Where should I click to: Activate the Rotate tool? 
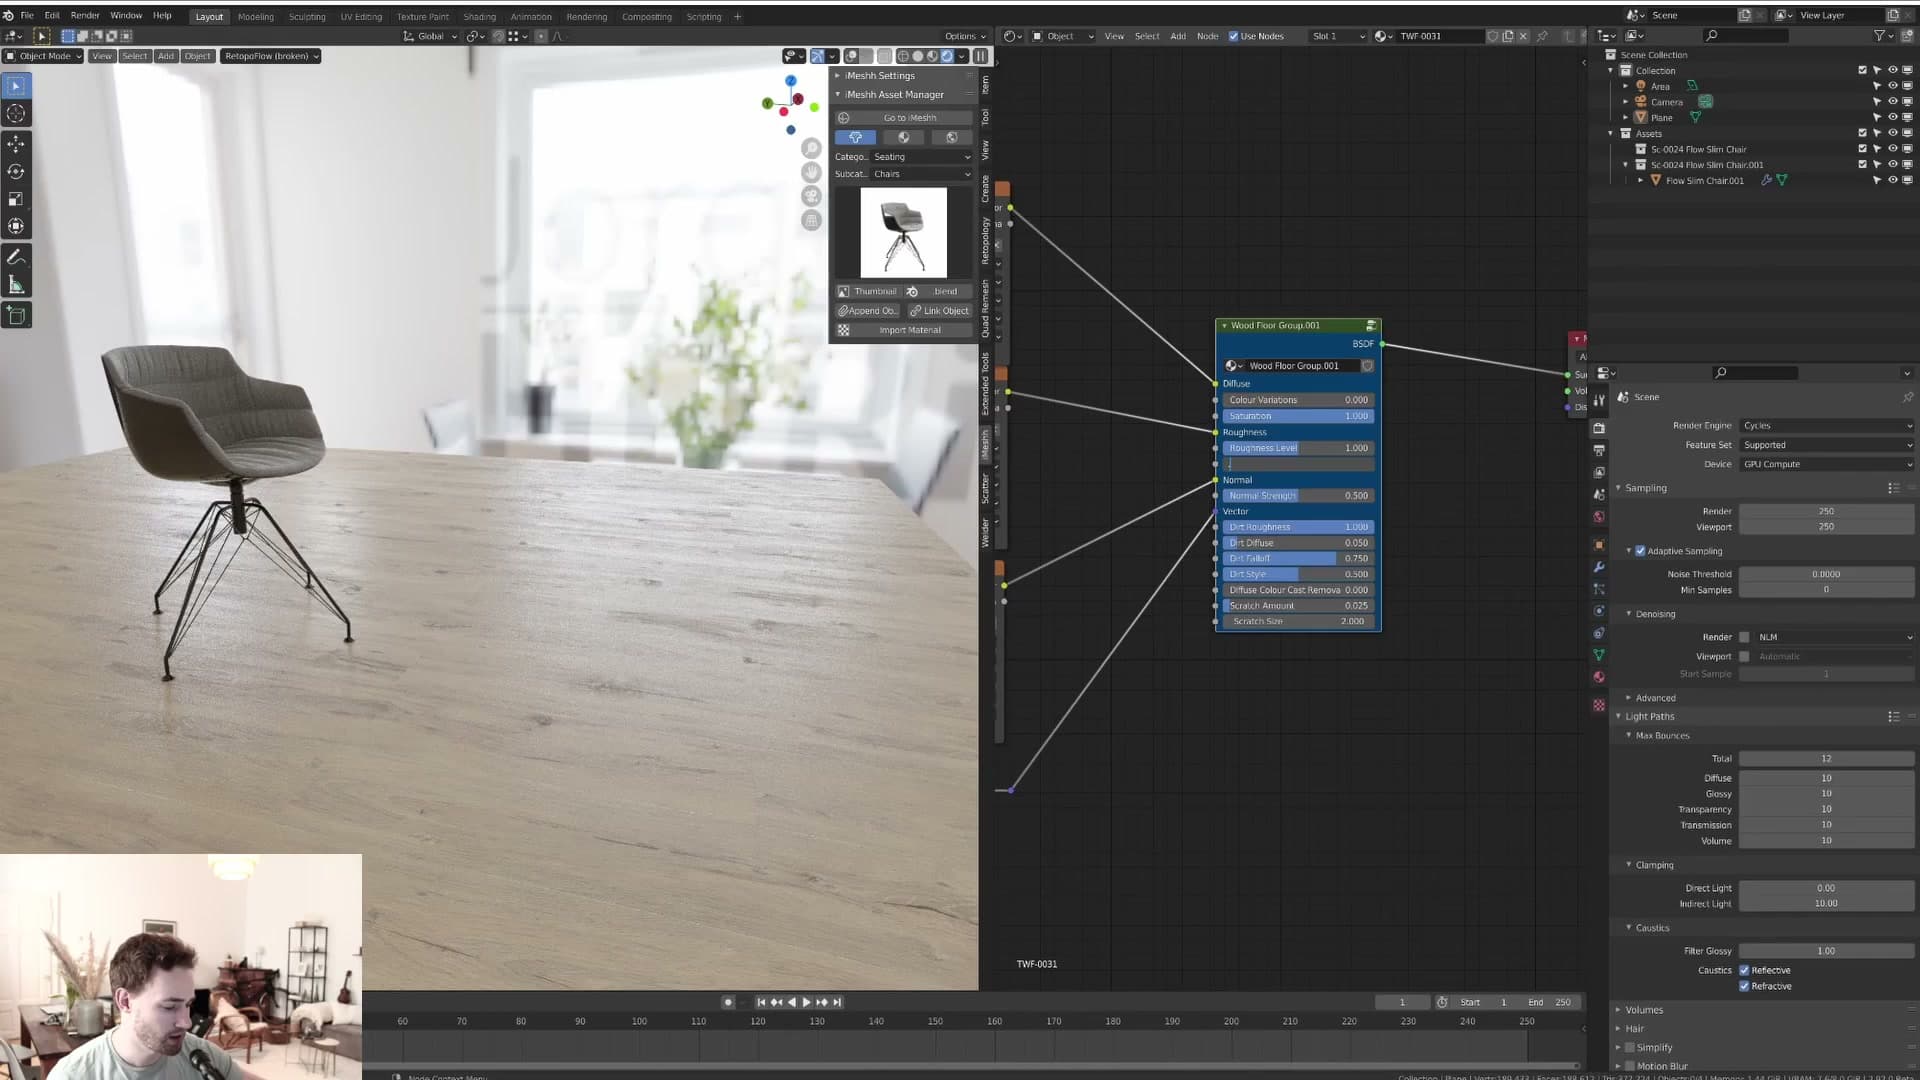[16, 172]
